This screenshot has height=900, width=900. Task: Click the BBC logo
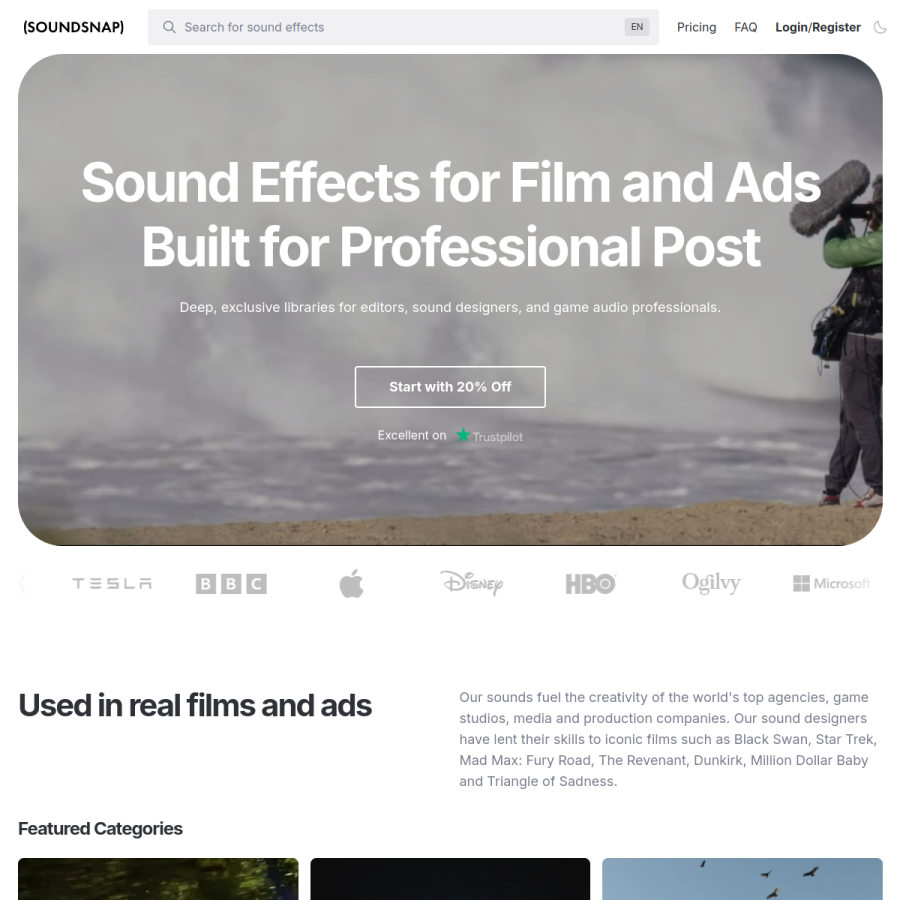(x=231, y=584)
